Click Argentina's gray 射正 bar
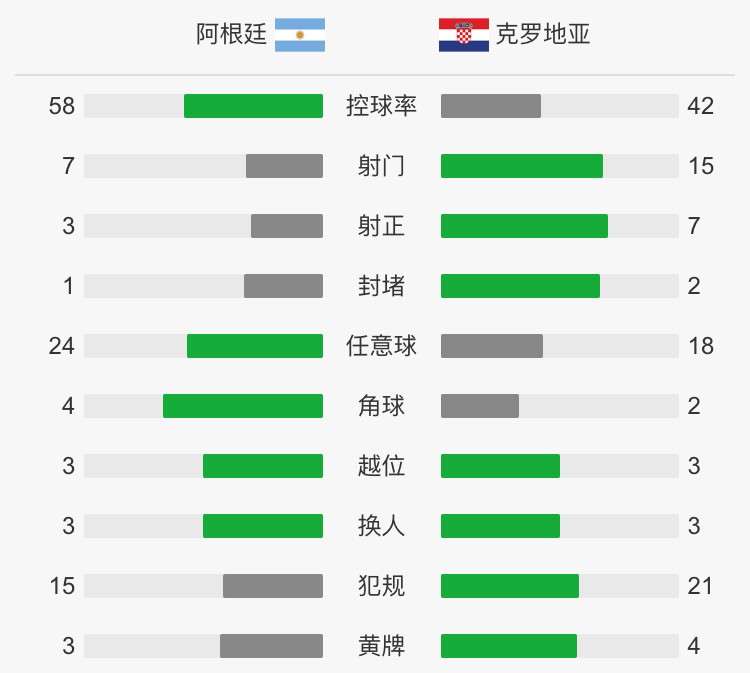 pyautogui.click(x=287, y=226)
